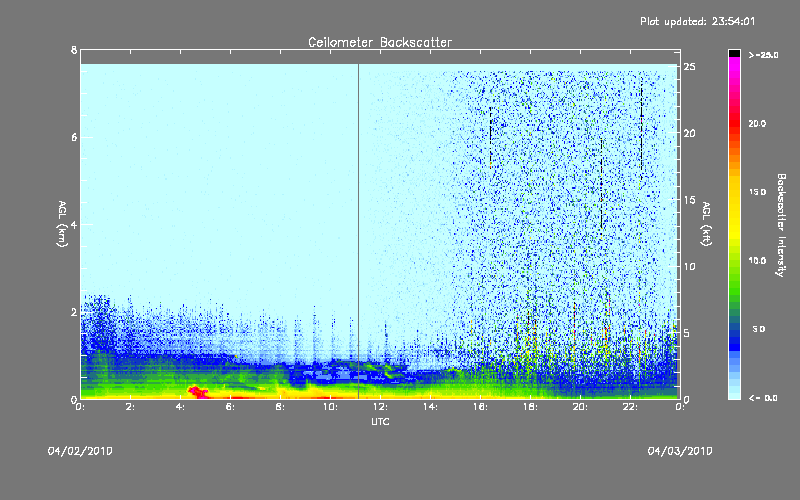Image resolution: width=800 pixels, height=500 pixels.
Task: Click the 15 kft tick label
Action: point(690,200)
